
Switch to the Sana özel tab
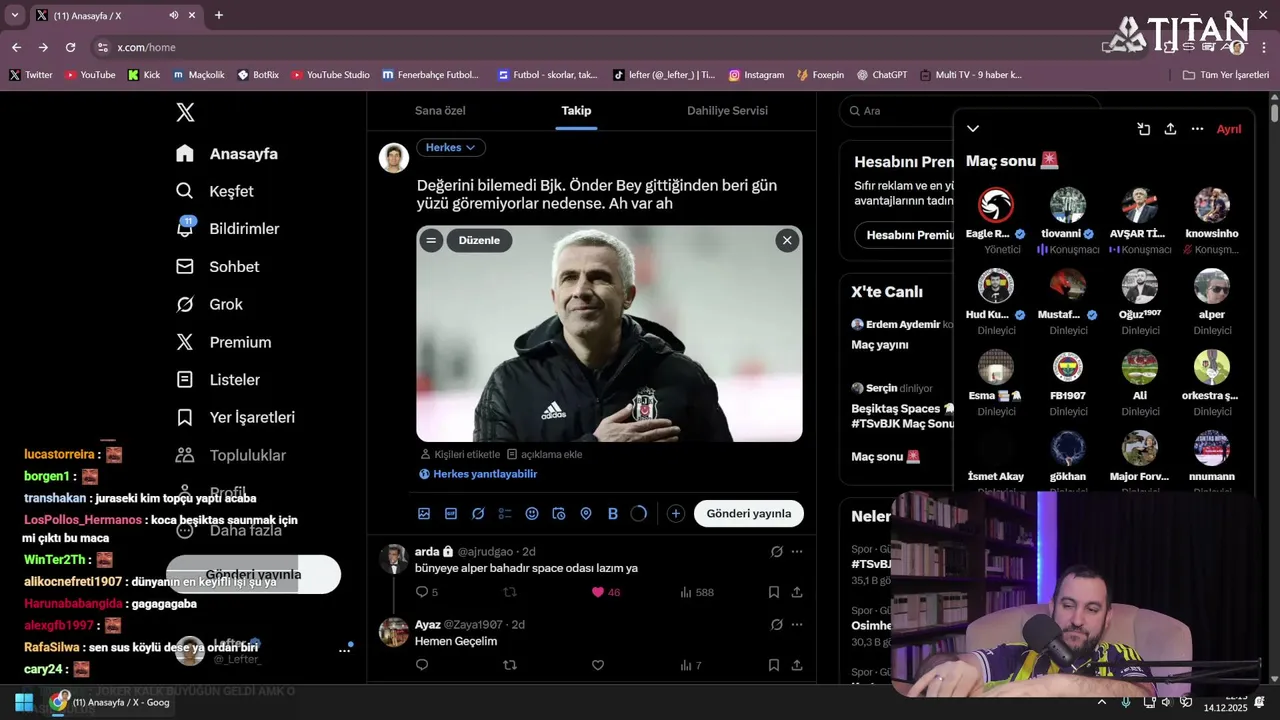tap(440, 111)
